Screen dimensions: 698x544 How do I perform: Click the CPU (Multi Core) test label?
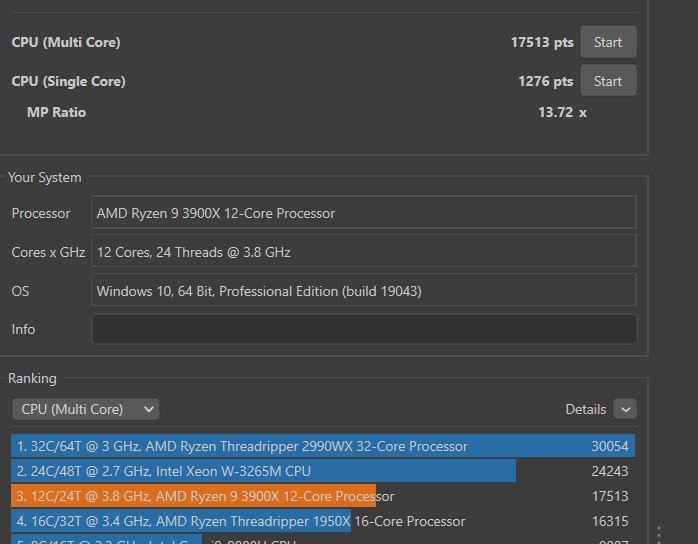(66, 42)
